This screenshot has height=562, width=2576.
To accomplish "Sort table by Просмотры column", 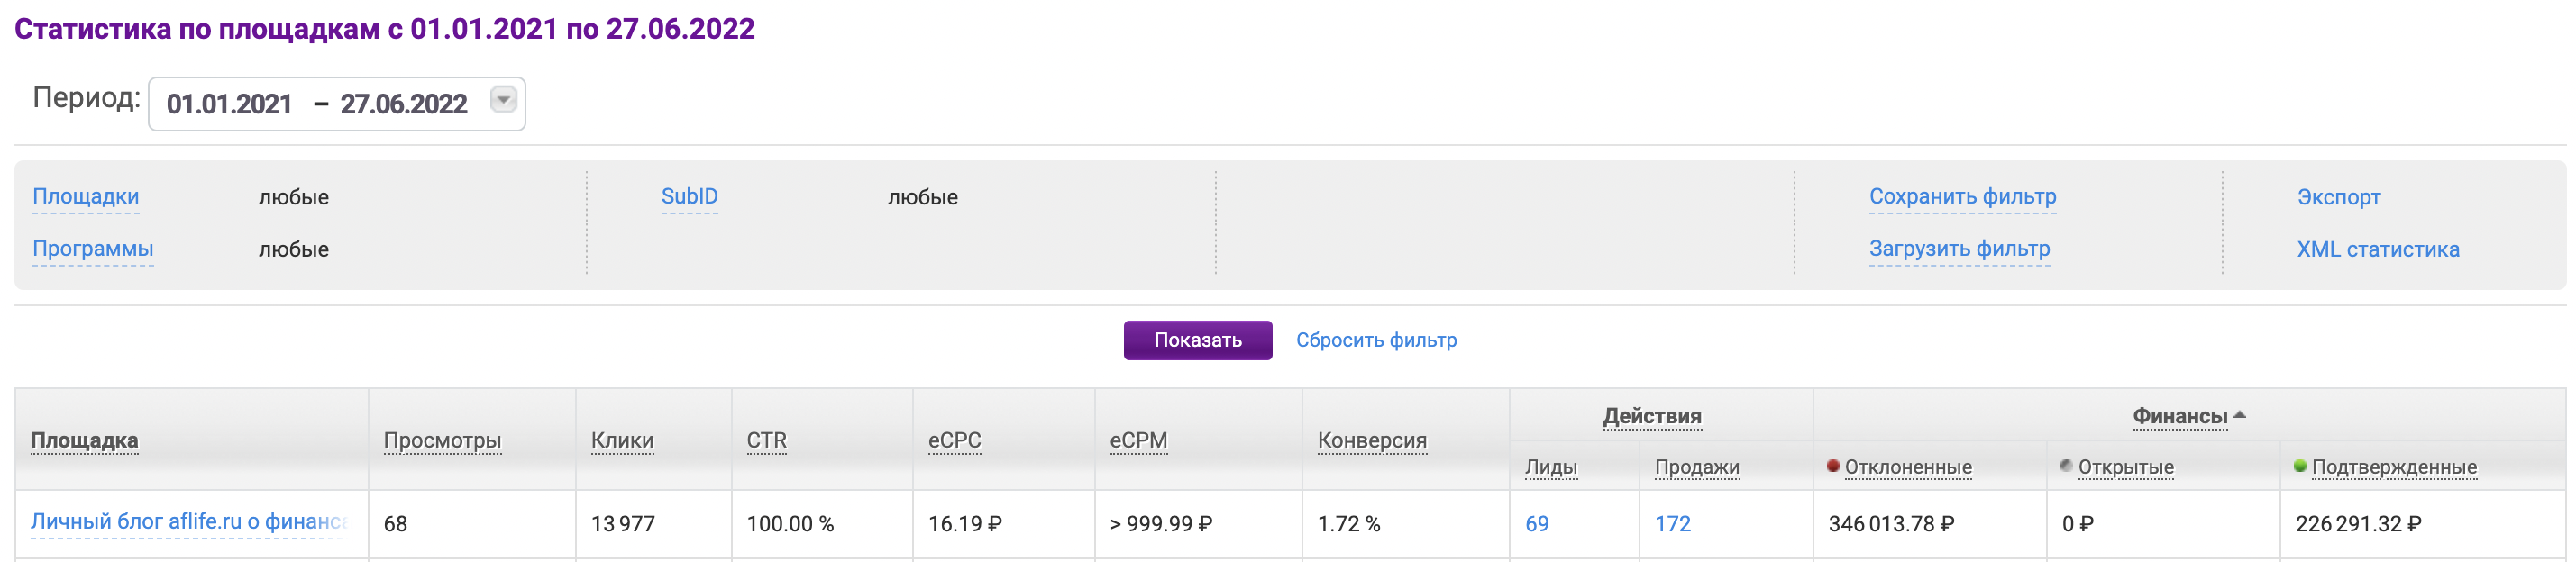I will coord(442,440).
